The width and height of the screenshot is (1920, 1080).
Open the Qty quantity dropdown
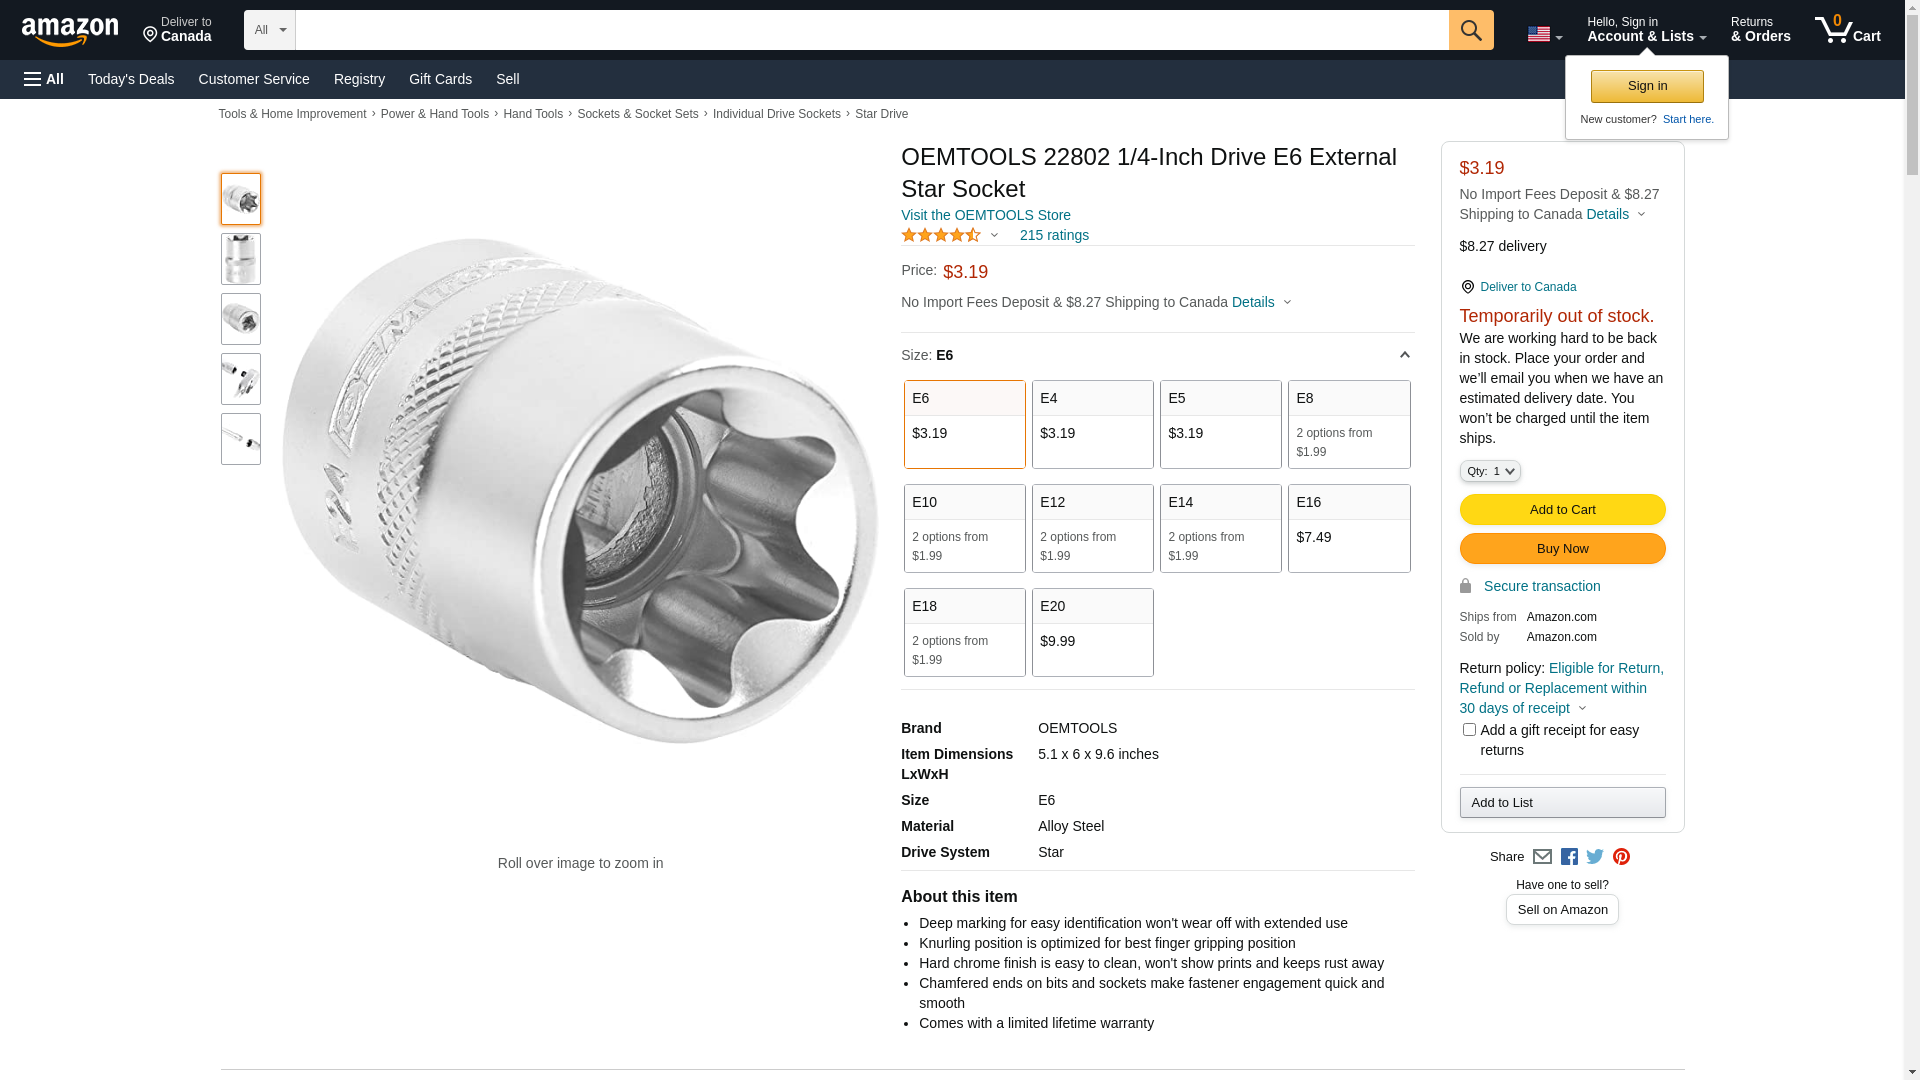(1489, 471)
